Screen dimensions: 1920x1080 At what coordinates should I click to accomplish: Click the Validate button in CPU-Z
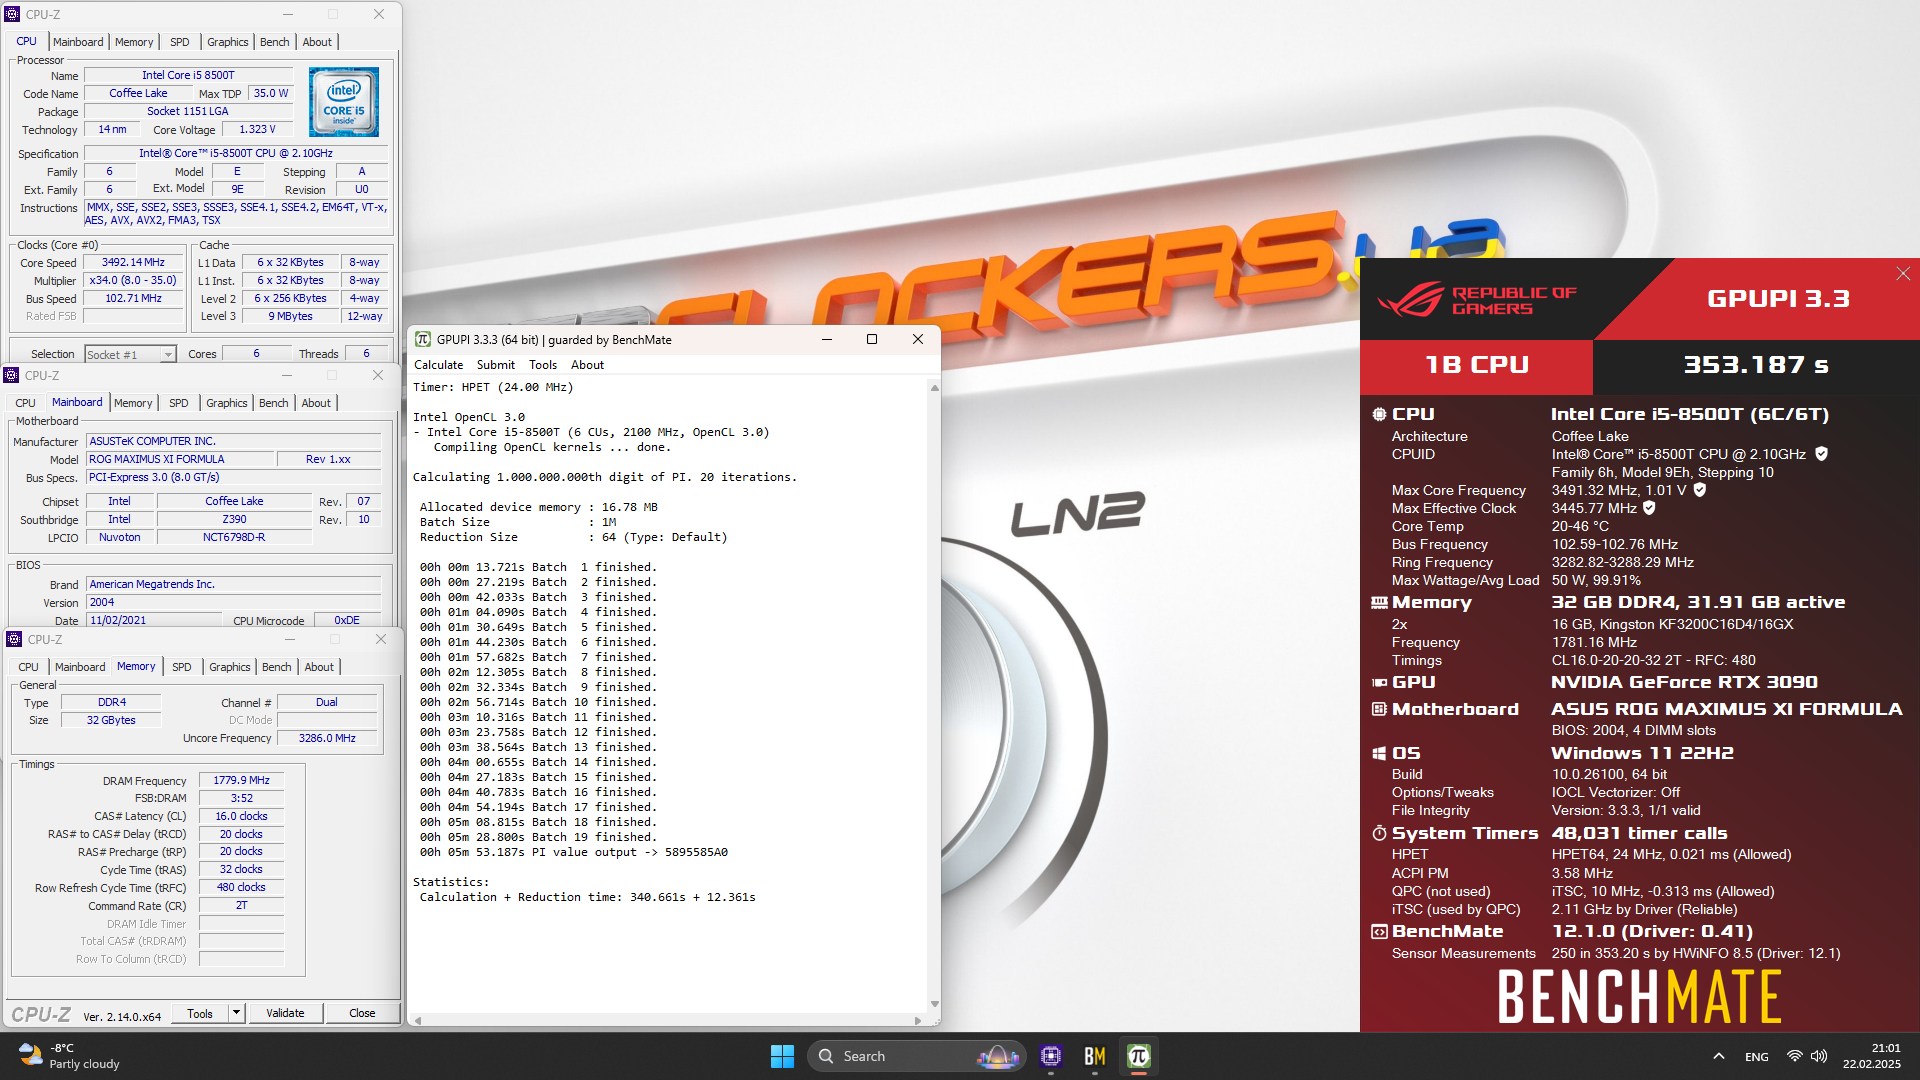[285, 1013]
